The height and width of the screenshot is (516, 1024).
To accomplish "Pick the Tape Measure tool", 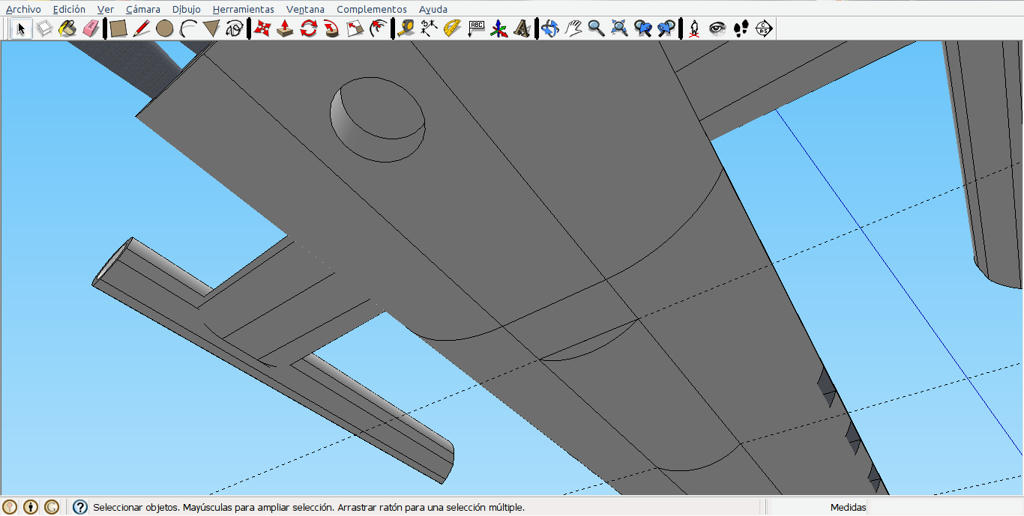I will (406, 28).
